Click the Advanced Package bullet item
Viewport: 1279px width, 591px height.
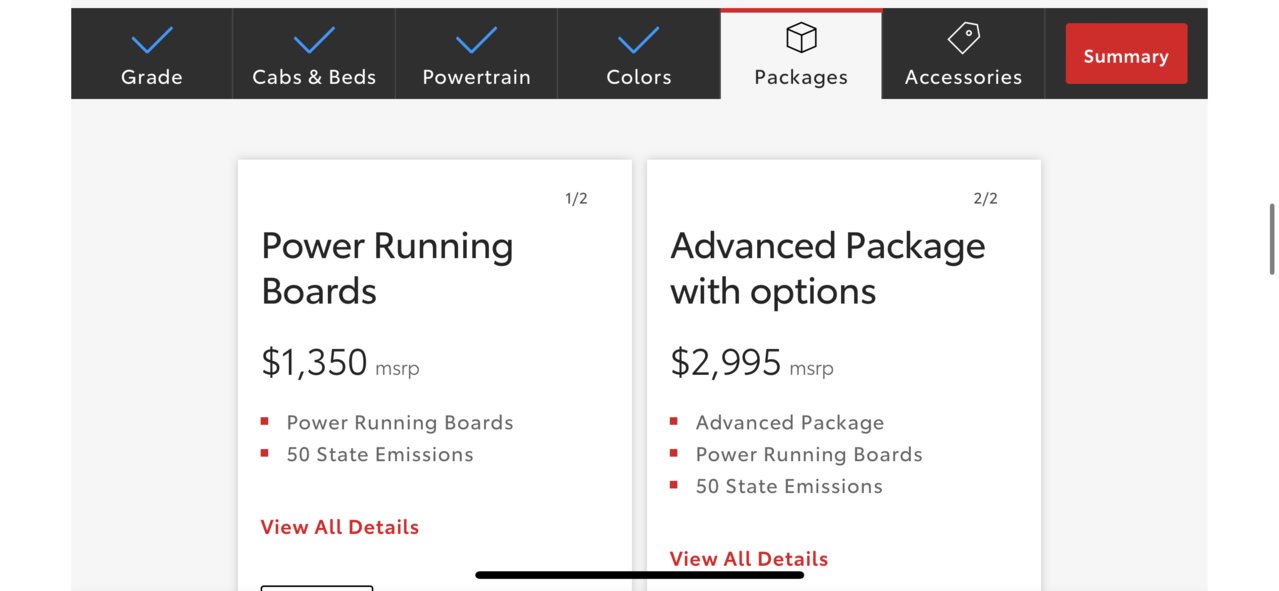coord(790,423)
